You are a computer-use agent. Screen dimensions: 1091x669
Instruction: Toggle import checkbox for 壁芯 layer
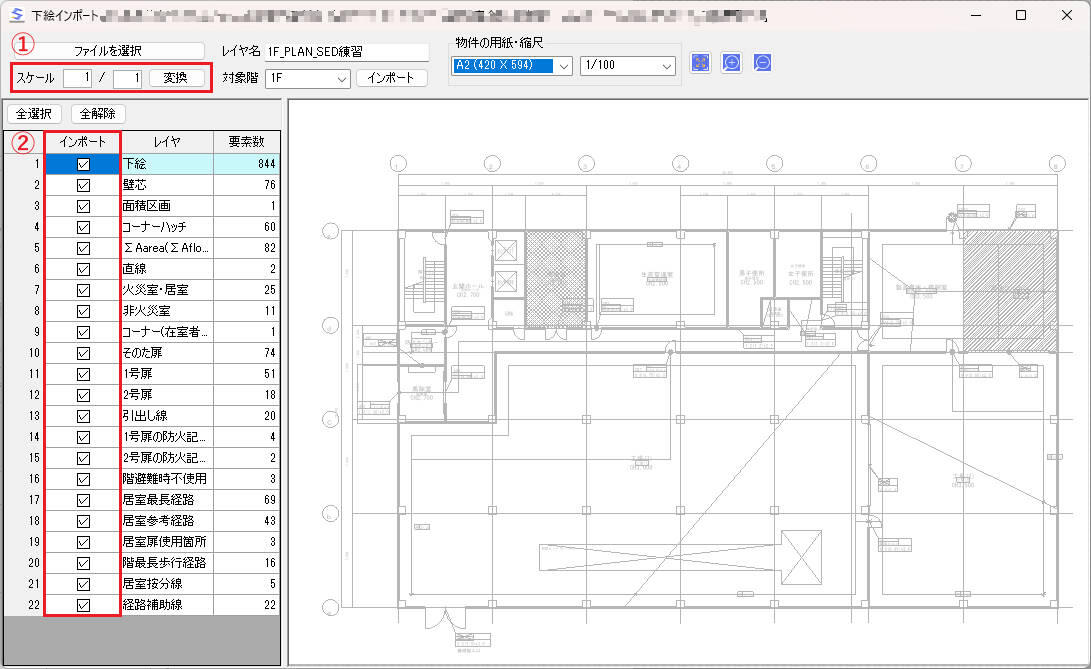pyautogui.click(x=83, y=185)
